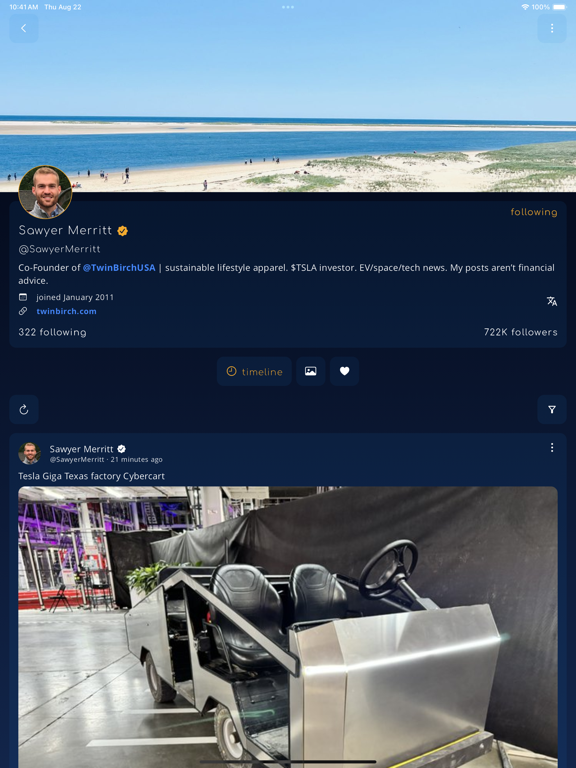The height and width of the screenshot is (768, 576).
Task: Click the @SawyerMerritt profile handle
Action: (59, 249)
